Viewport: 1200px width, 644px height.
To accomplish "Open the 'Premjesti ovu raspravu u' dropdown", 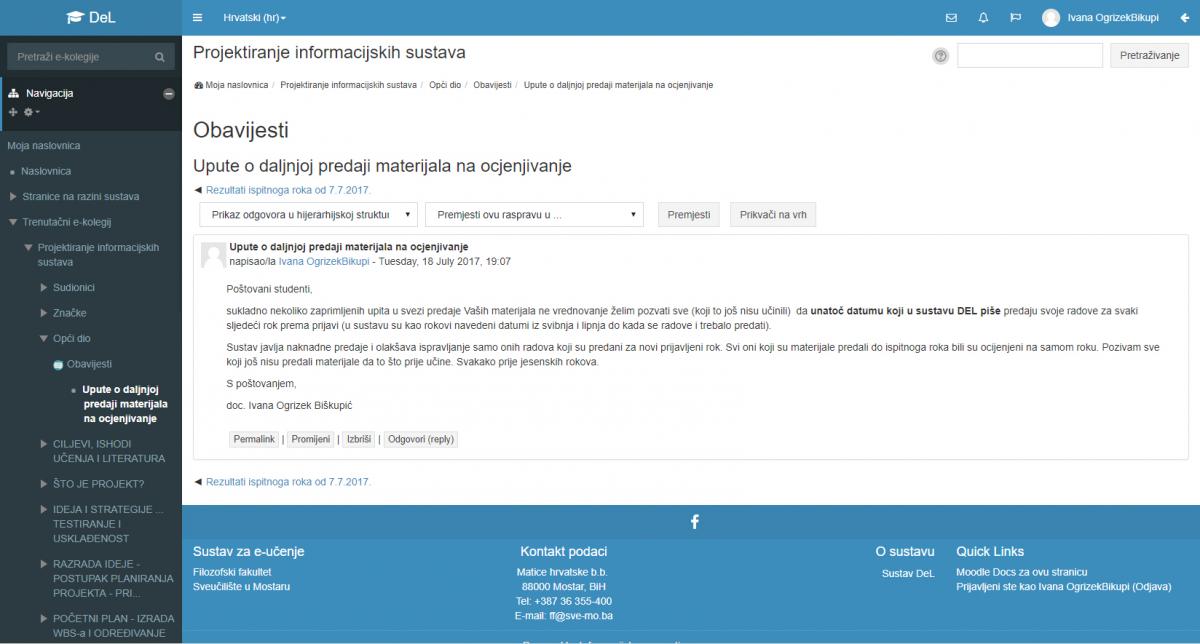I will pos(534,215).
